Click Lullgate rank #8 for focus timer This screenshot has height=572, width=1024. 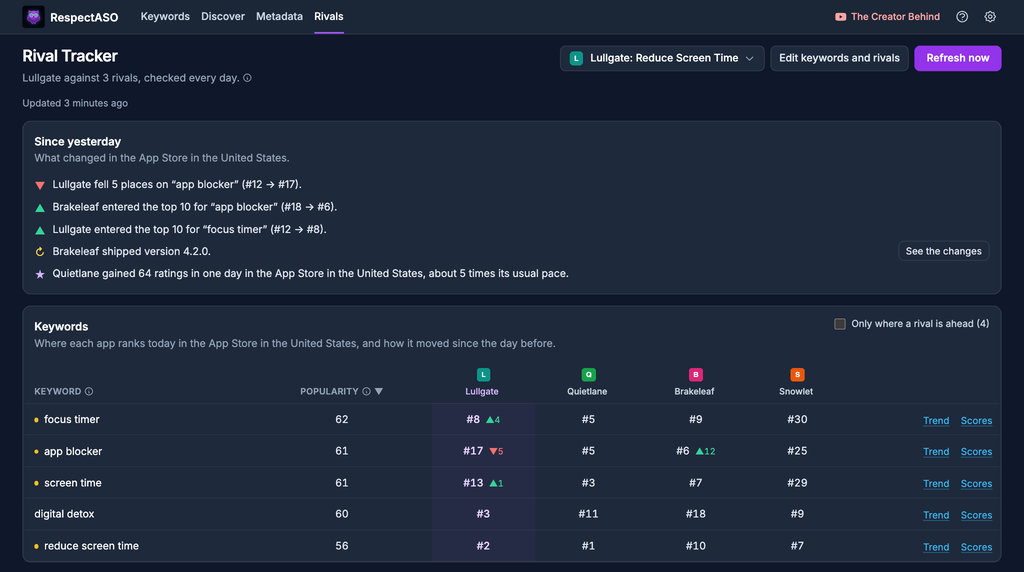tap(473, 419)
